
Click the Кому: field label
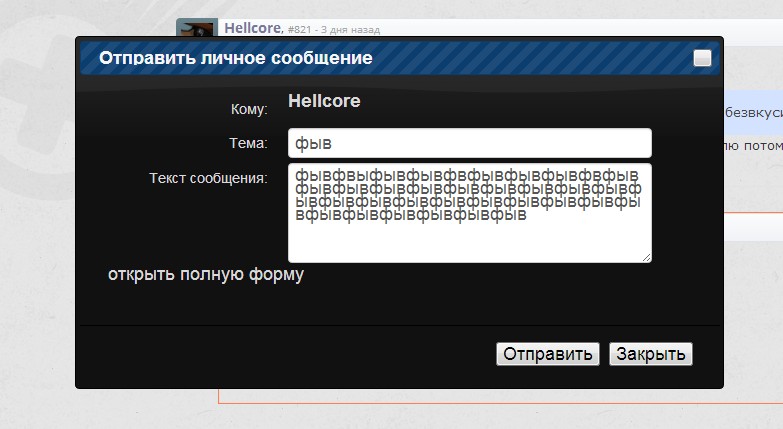tap(249, 109)
